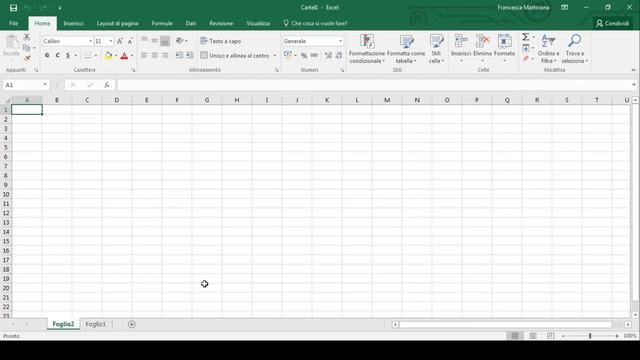
Task: Align cell text right
Action: click(165, 55)
